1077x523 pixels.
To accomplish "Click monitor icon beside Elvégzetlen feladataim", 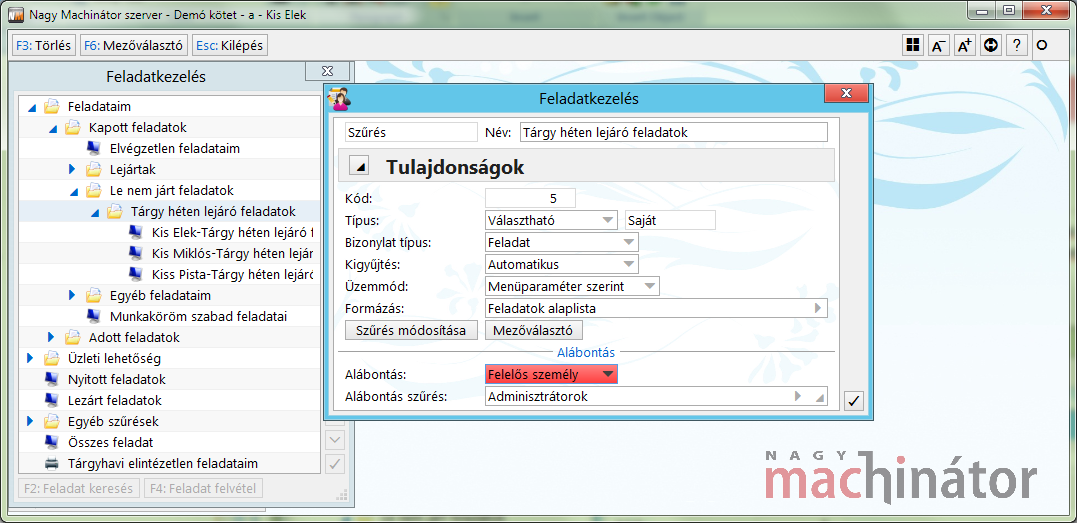I will click(93, 148).
